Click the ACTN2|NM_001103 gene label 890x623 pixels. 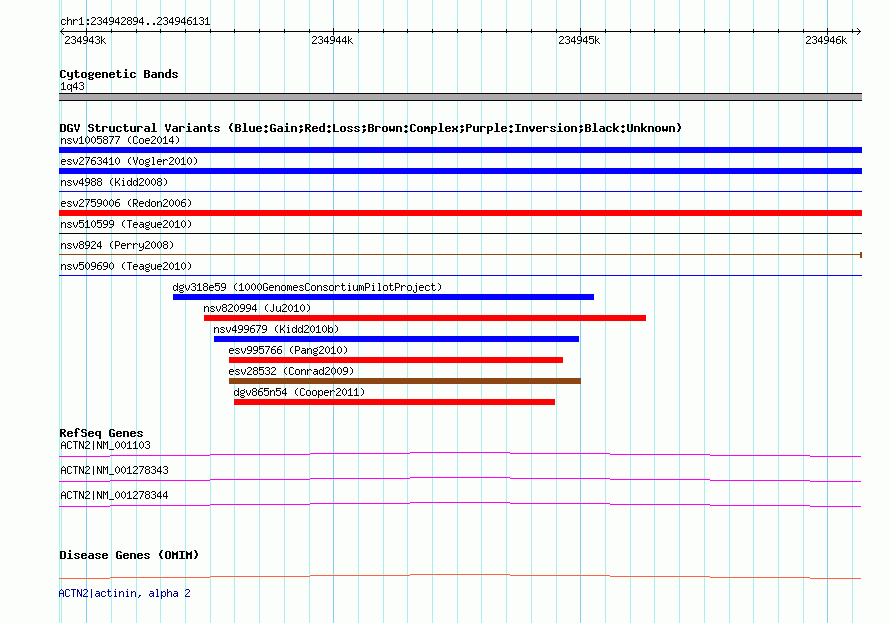[106, 445]
